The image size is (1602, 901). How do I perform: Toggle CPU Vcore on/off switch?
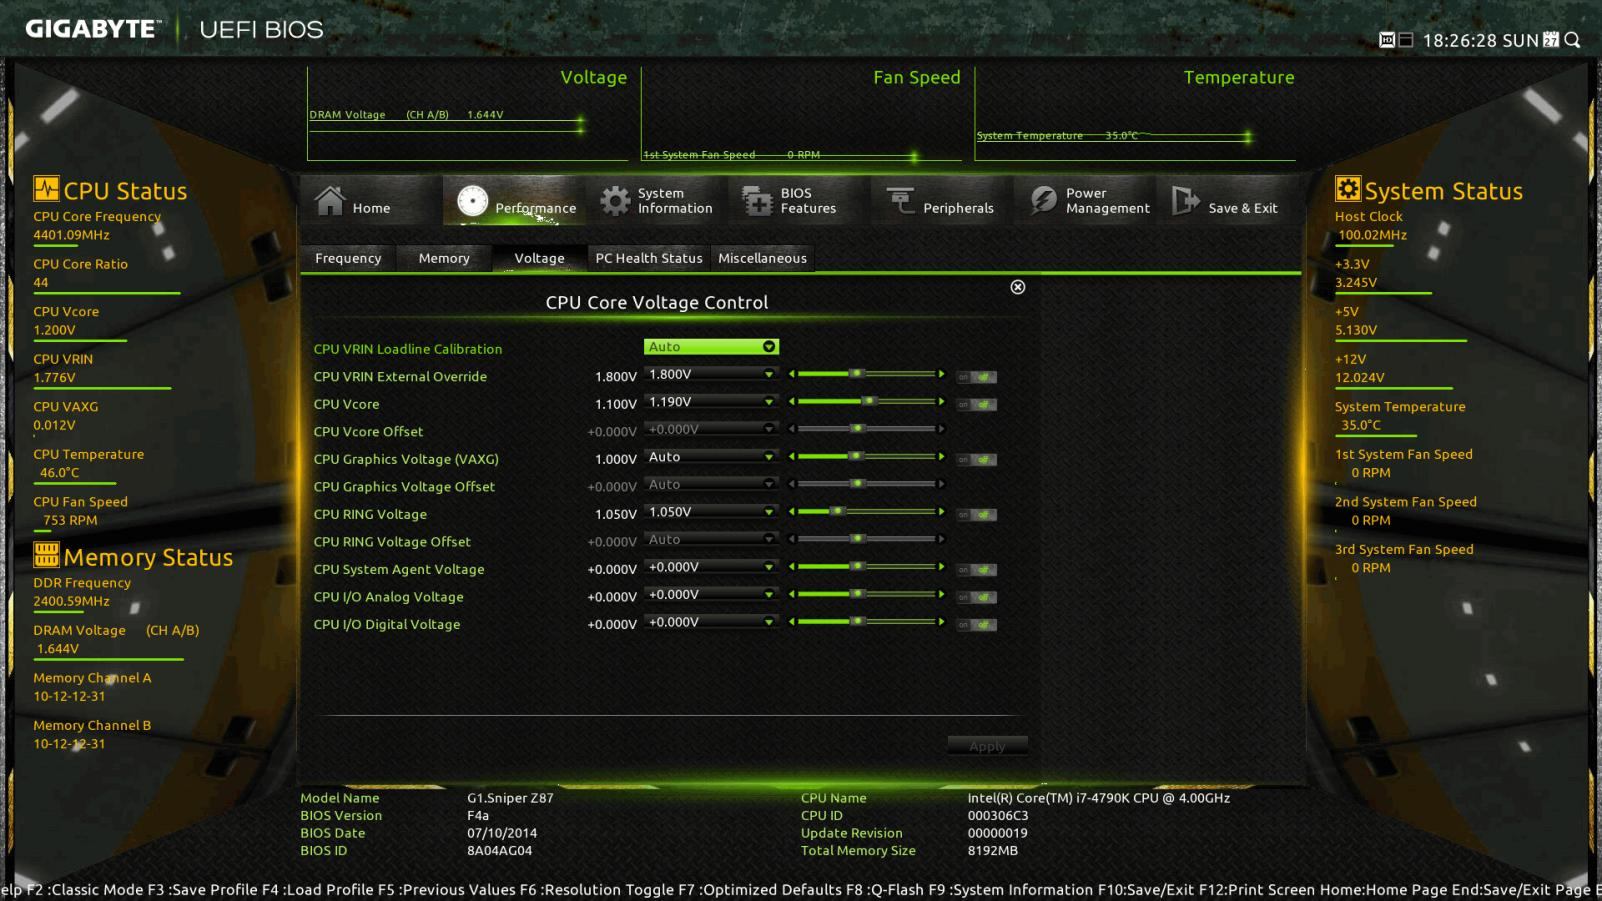pos(976,405)
